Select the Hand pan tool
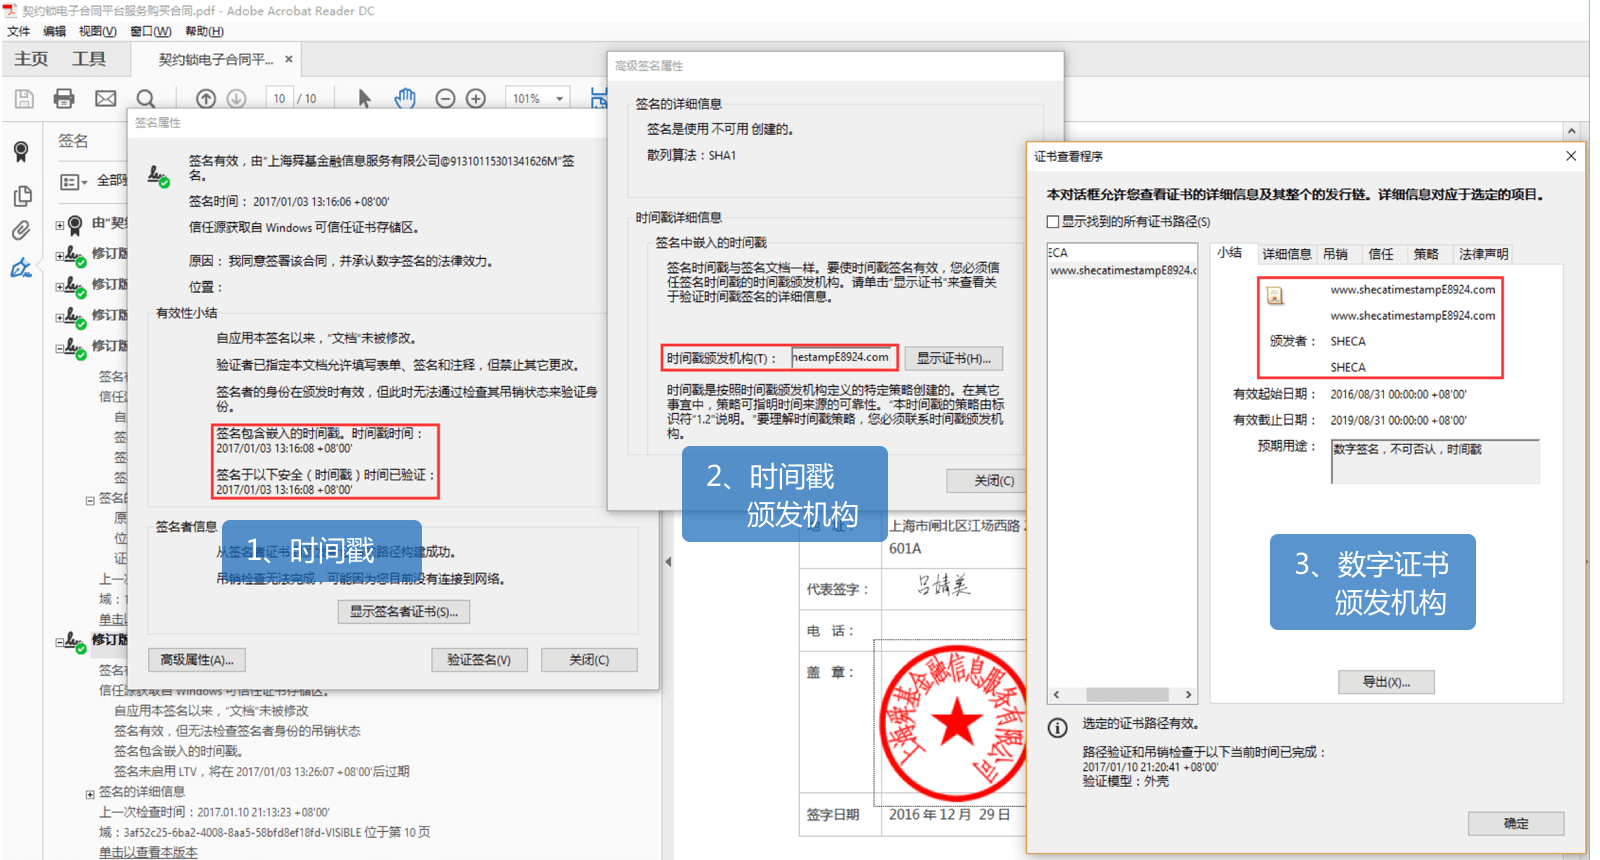The image size is (1600, 860). coord(405,98)
